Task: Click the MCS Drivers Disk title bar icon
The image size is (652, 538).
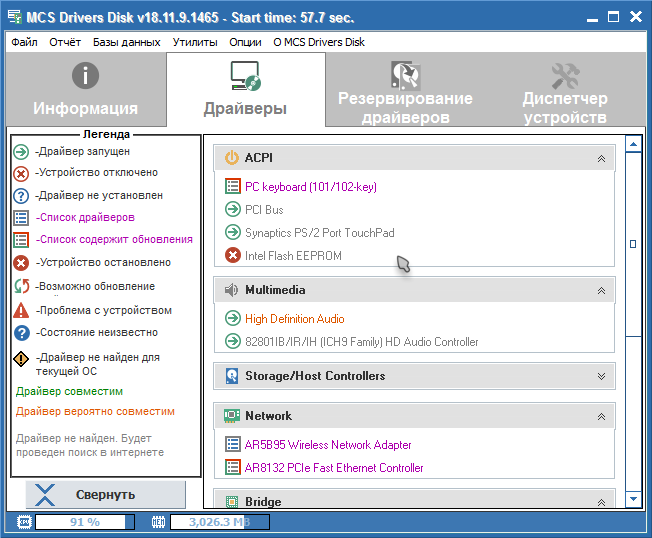Action: pos(15,17)
